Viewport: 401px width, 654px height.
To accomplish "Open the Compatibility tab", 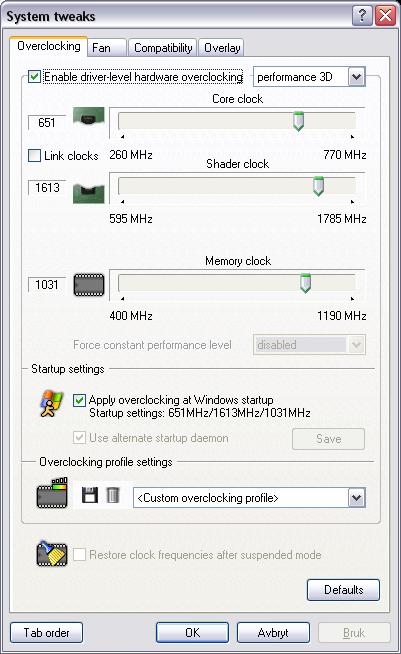I will 163,48.
